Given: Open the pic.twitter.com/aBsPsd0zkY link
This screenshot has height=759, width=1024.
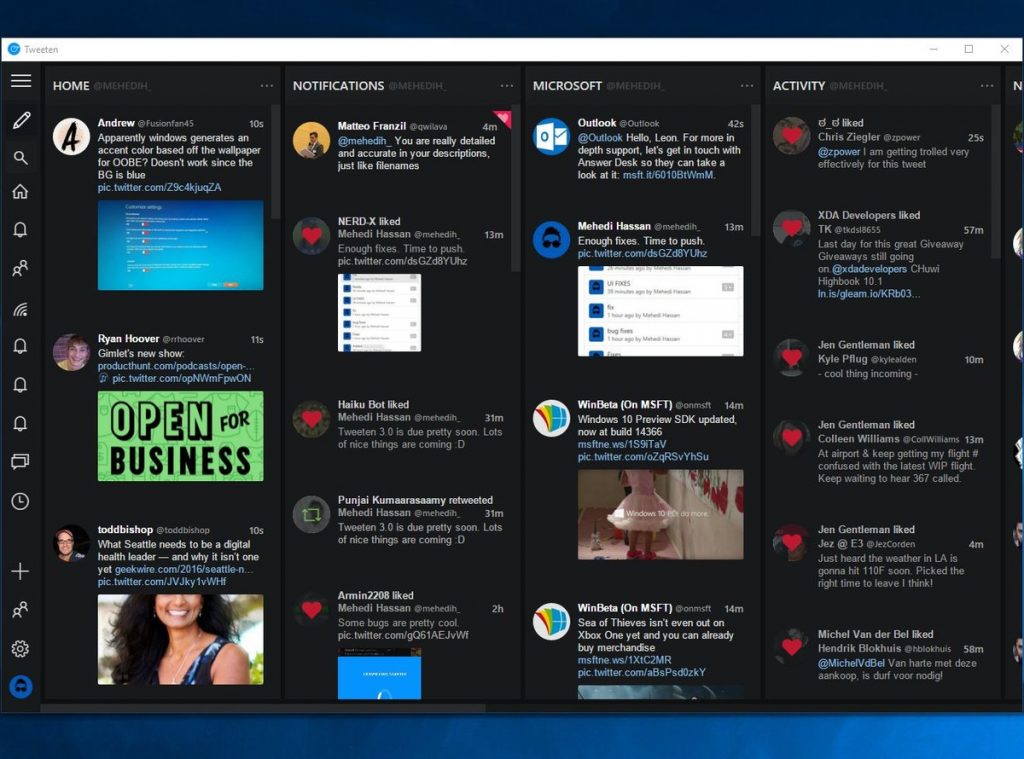Looking at the screenshot, I should (x=641, y=672).
